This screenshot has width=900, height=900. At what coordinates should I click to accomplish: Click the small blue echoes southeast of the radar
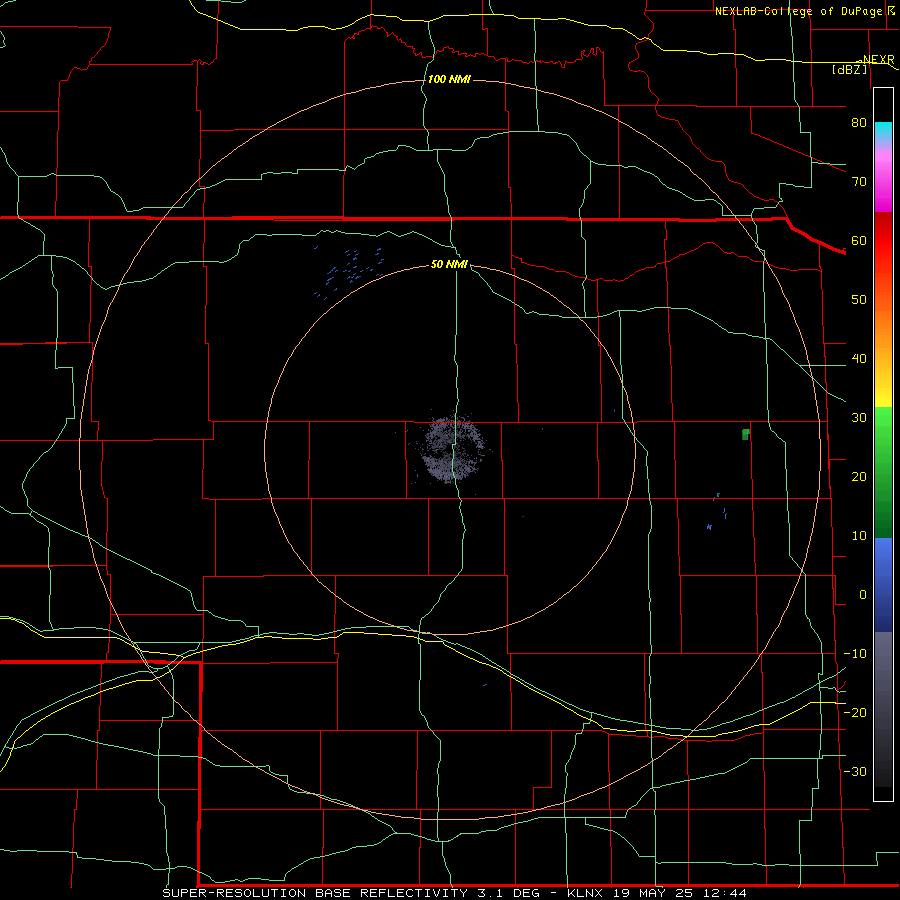(x=717, y=511)
